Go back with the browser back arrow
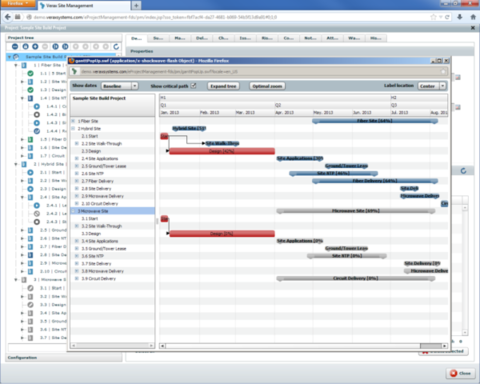 point(8,17)
